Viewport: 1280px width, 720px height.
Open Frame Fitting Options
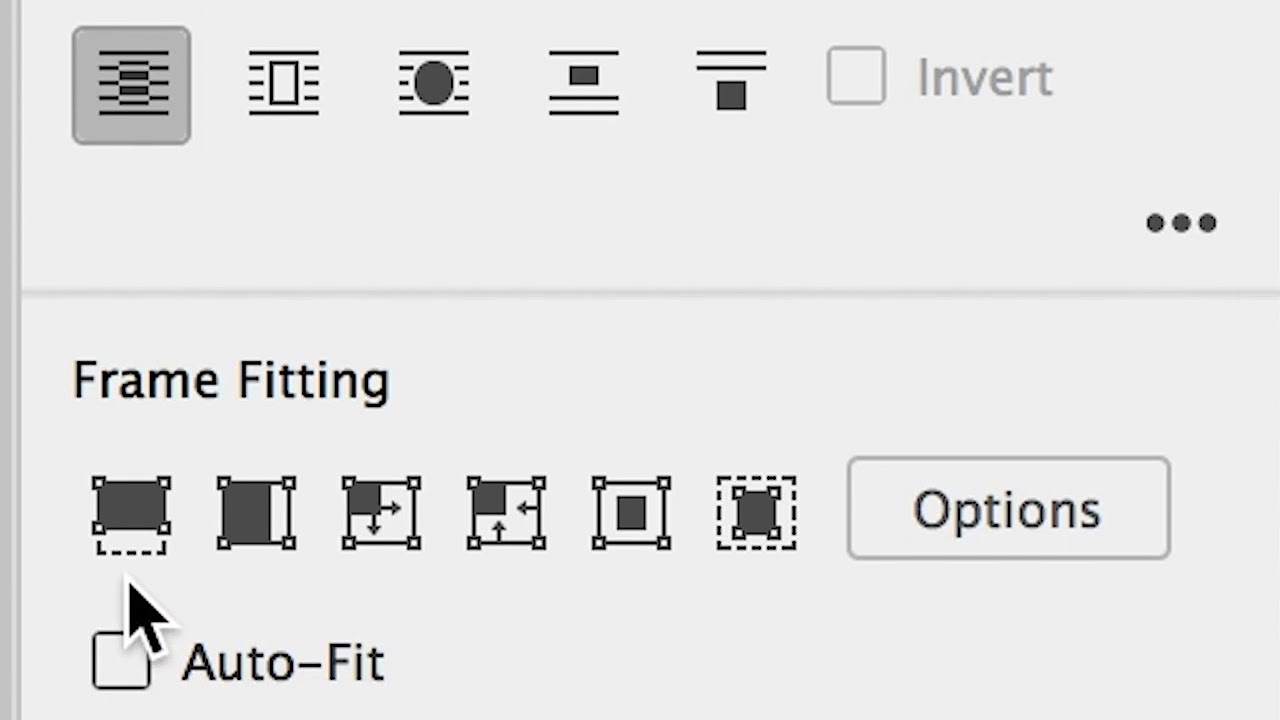[x=1008, y=508]
